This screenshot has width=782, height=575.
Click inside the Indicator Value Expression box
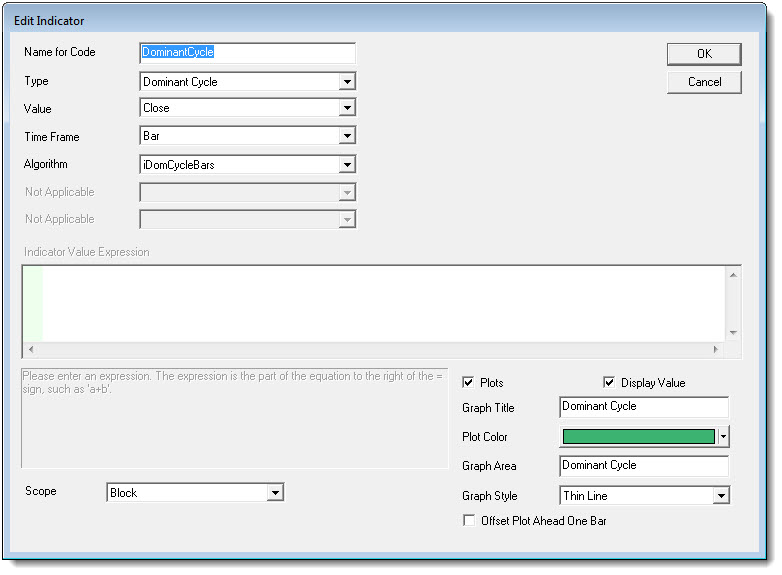tap(380, 303)
